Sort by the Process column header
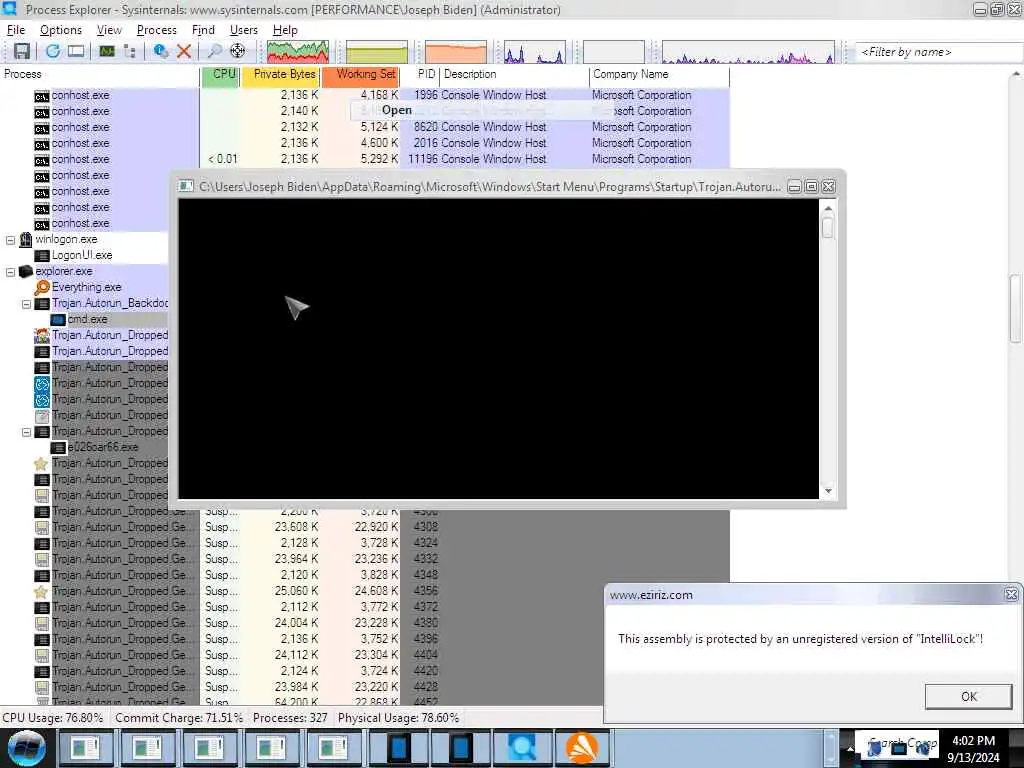 tap(100, 74)
